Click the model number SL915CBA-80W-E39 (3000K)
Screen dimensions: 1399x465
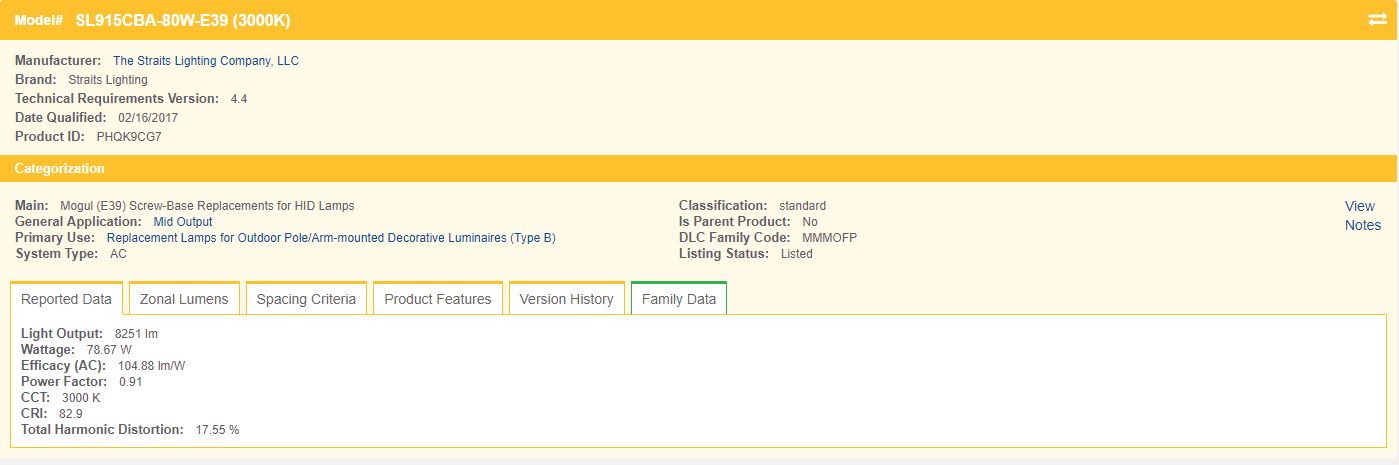pos(183,20)
